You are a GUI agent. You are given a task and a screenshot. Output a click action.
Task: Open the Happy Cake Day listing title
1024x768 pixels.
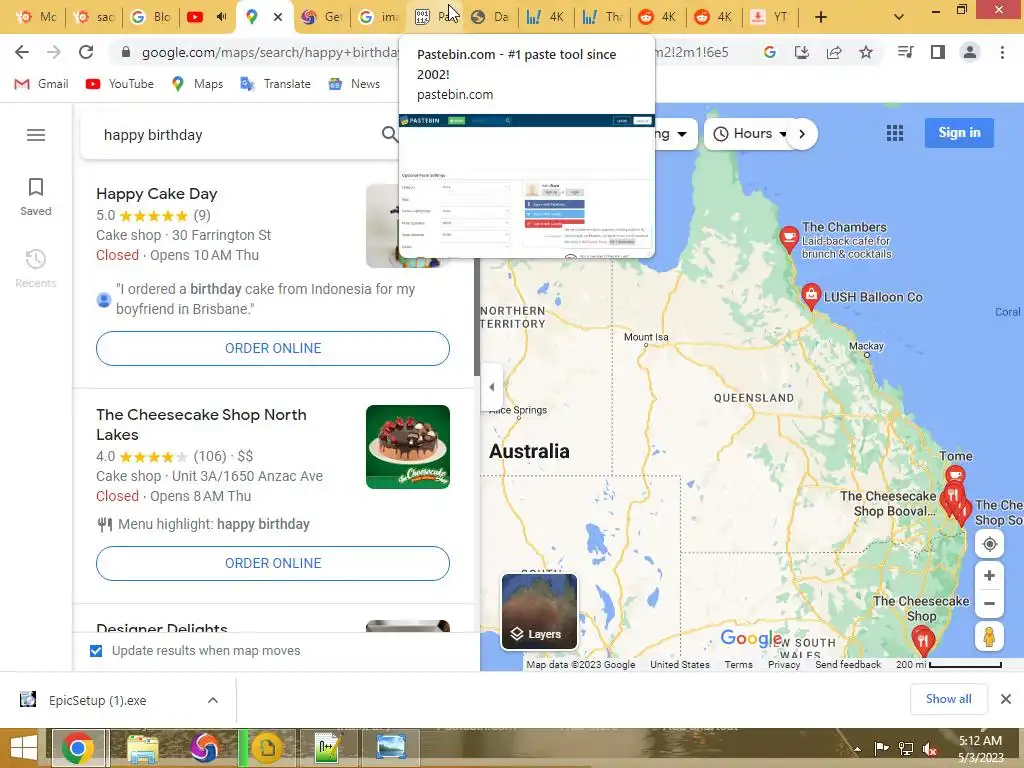pos(157,194)
